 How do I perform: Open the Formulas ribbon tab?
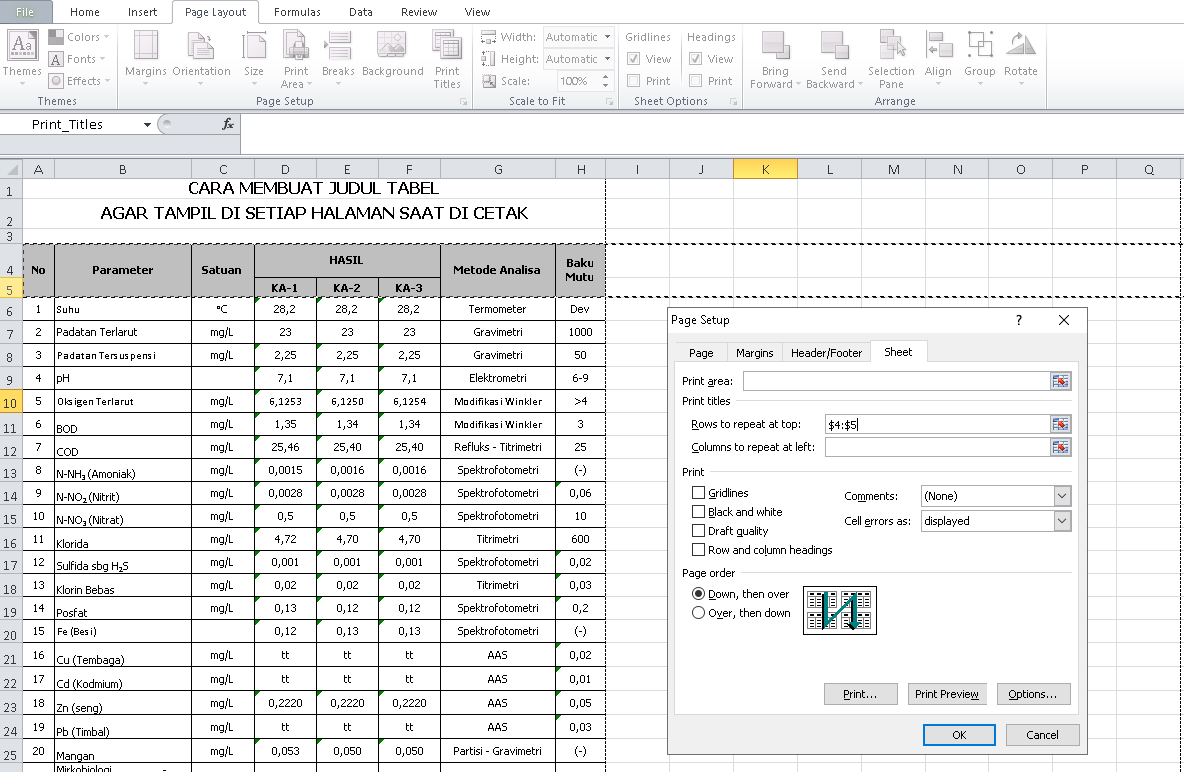point(297,12)
